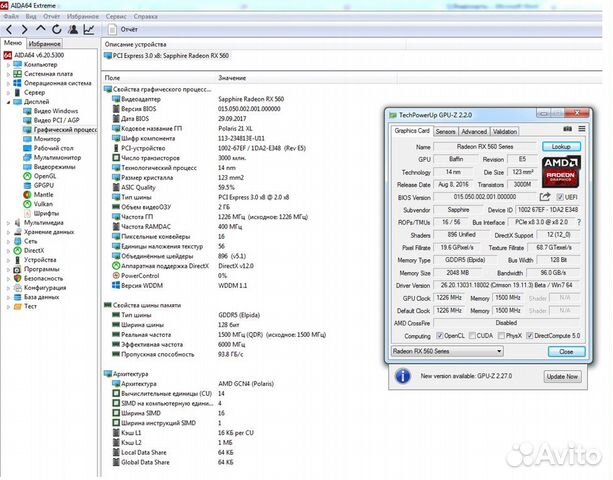613x480 pixels.
Task: Open the Vulkan tree item
Action: click(x=38, y=204)
